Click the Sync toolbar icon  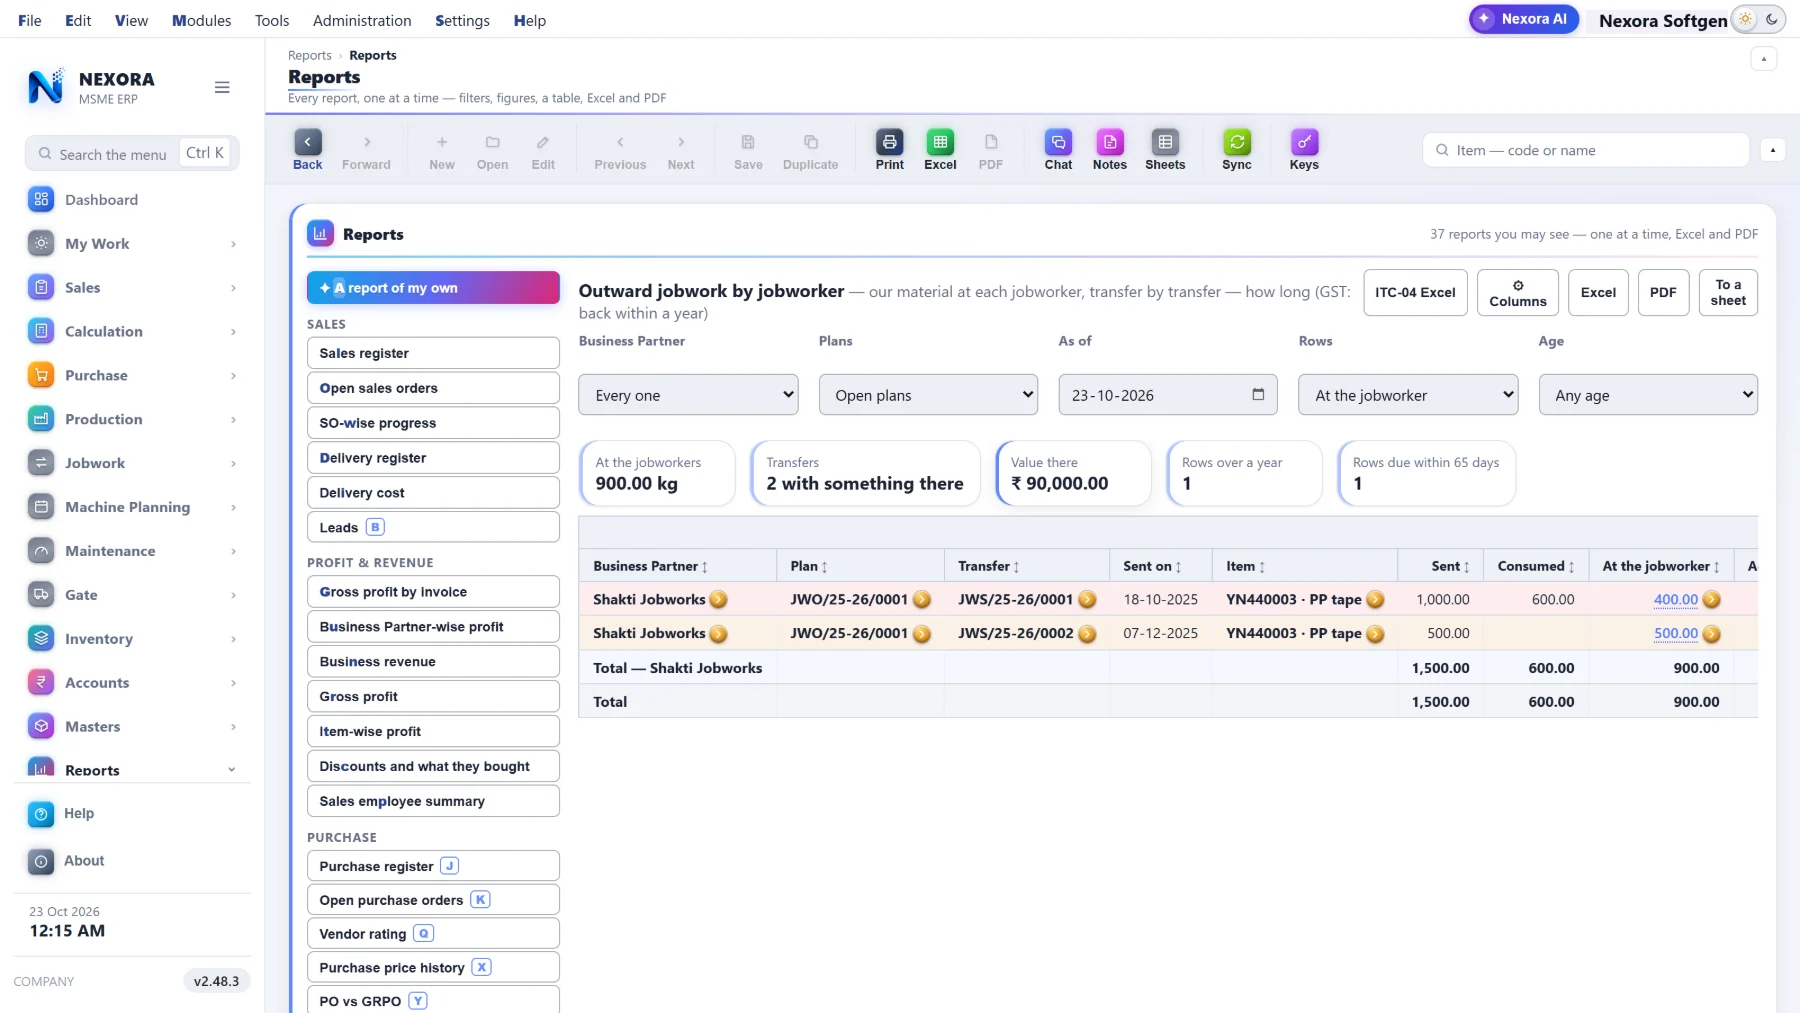tap(1237, 150)
